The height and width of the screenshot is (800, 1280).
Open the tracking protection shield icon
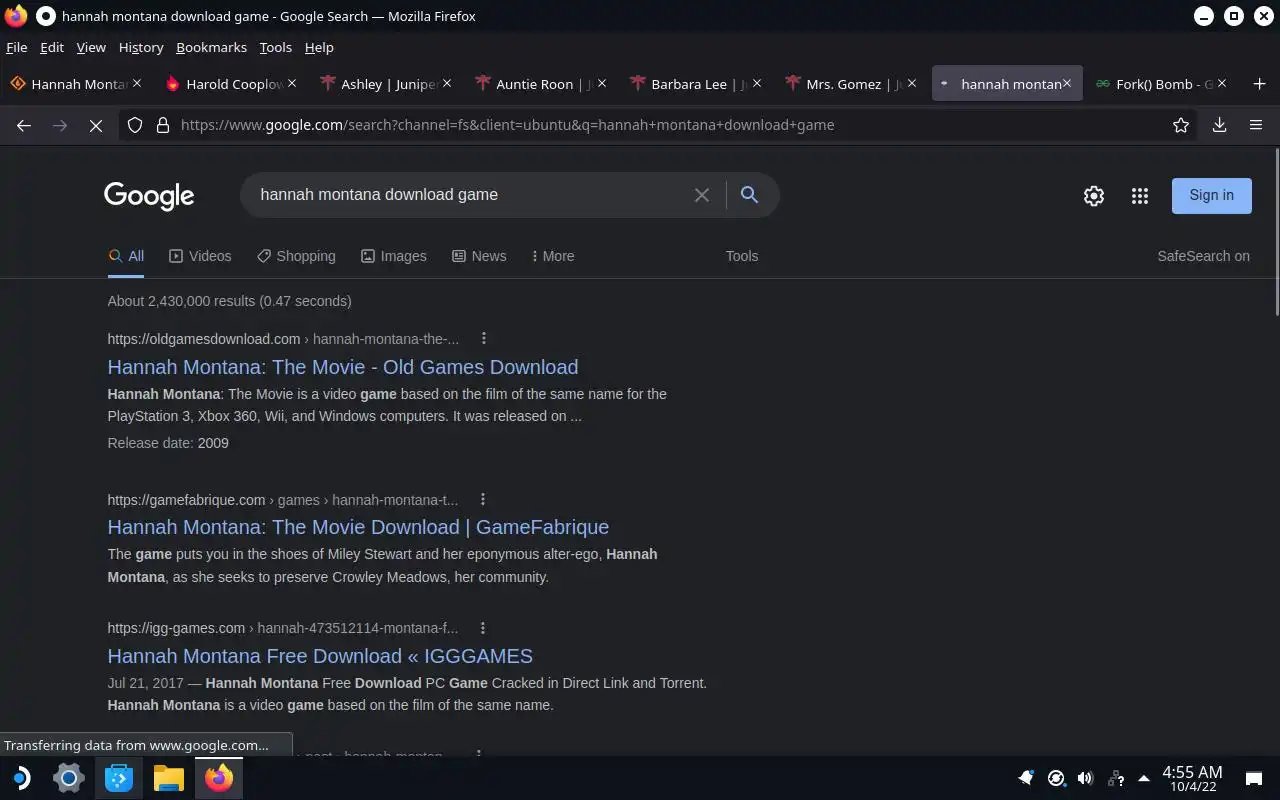point(135,125)
